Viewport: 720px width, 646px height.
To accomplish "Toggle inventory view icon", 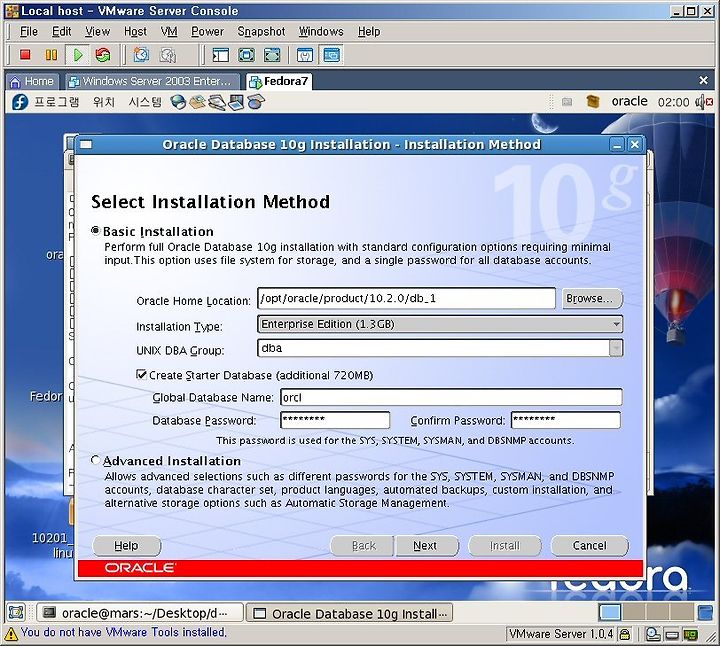I will pyautogui.click(x=220, y=55).
